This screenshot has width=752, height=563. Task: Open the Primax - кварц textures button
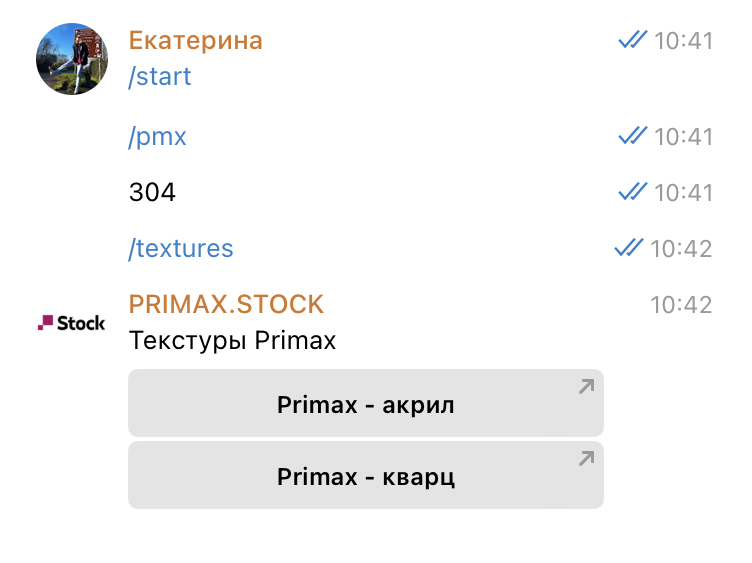tap(365, 475)
